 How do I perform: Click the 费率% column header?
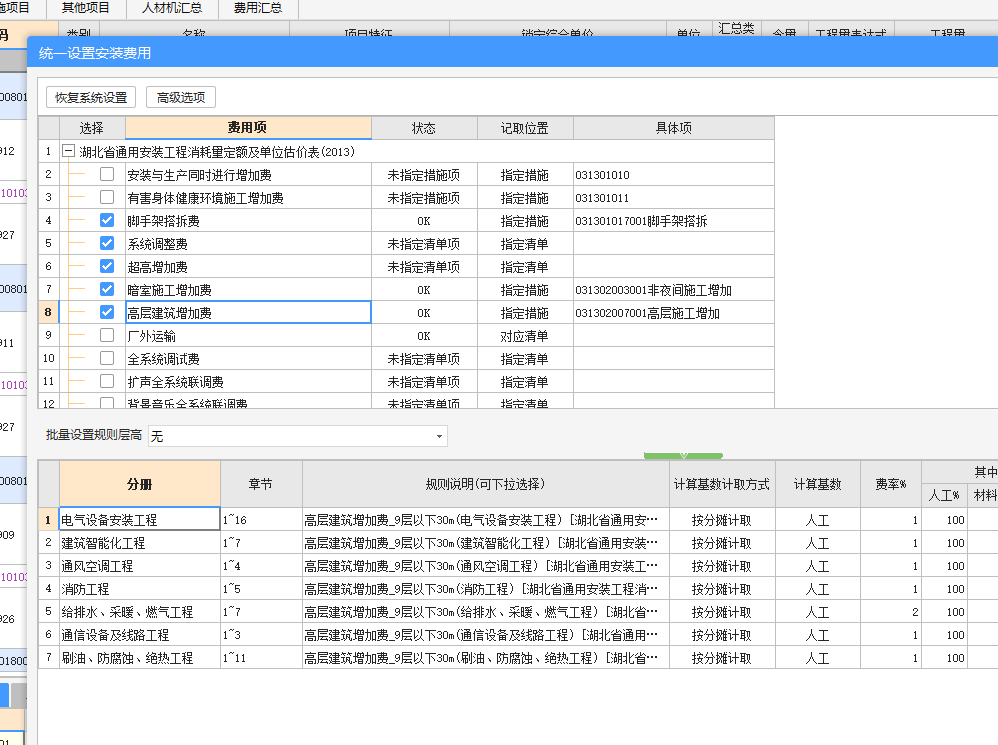click(x=890, y=484)
